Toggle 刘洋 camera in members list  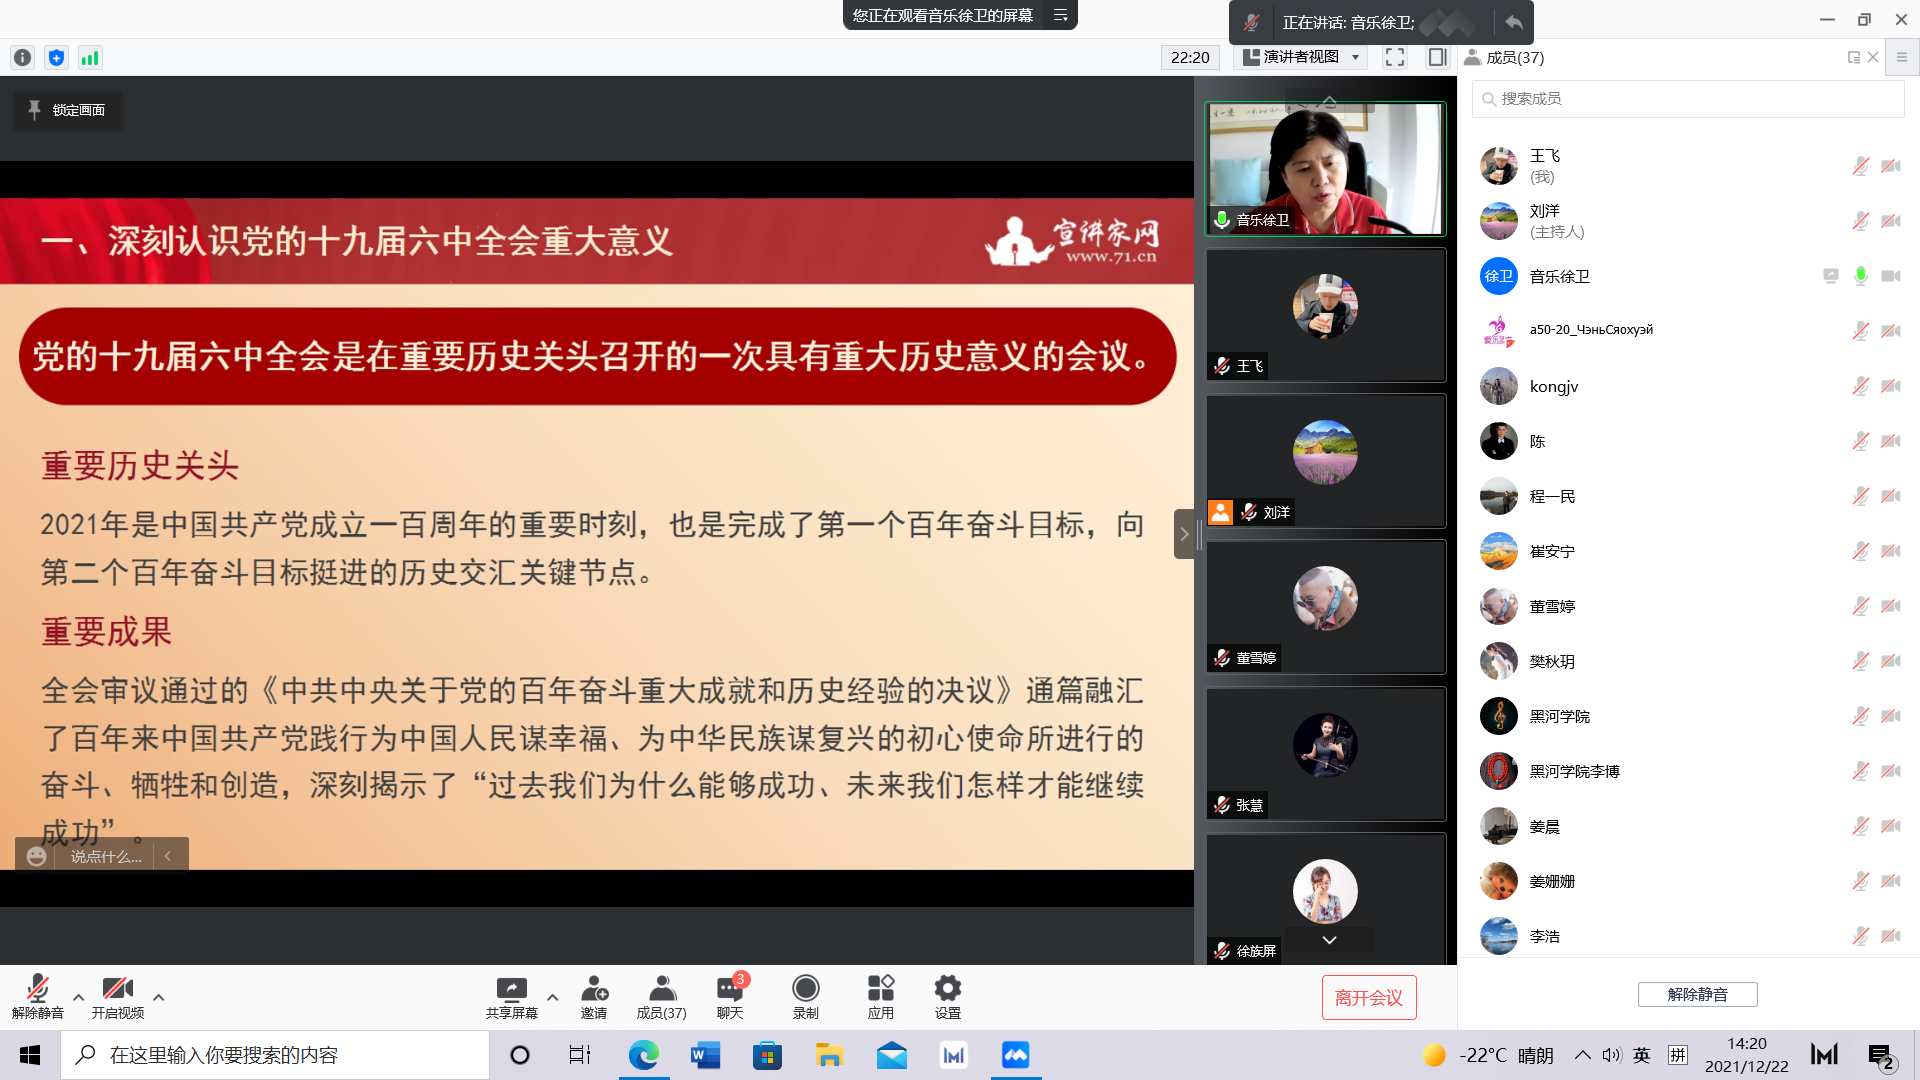1891,221
